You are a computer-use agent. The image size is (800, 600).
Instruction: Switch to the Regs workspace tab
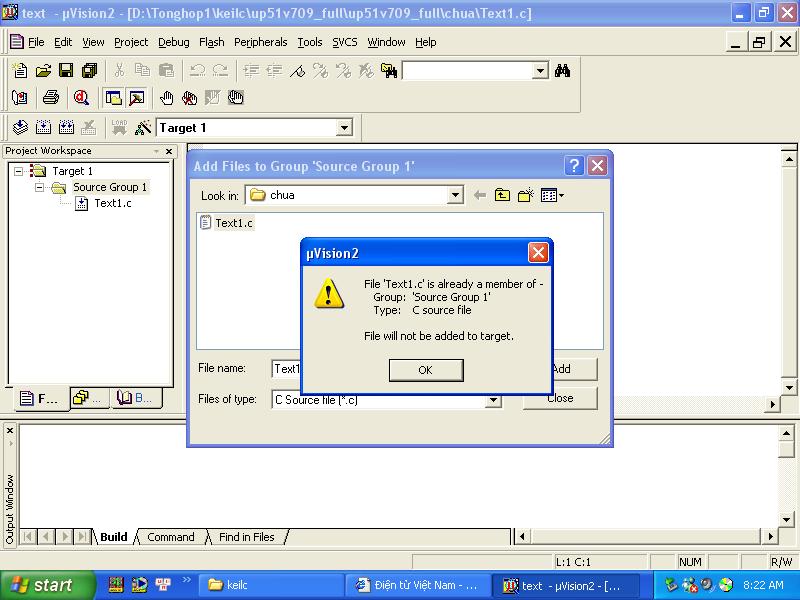89,398
